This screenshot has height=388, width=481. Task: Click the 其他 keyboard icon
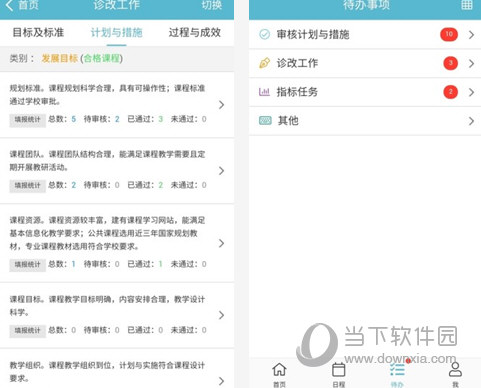[265, 120]
